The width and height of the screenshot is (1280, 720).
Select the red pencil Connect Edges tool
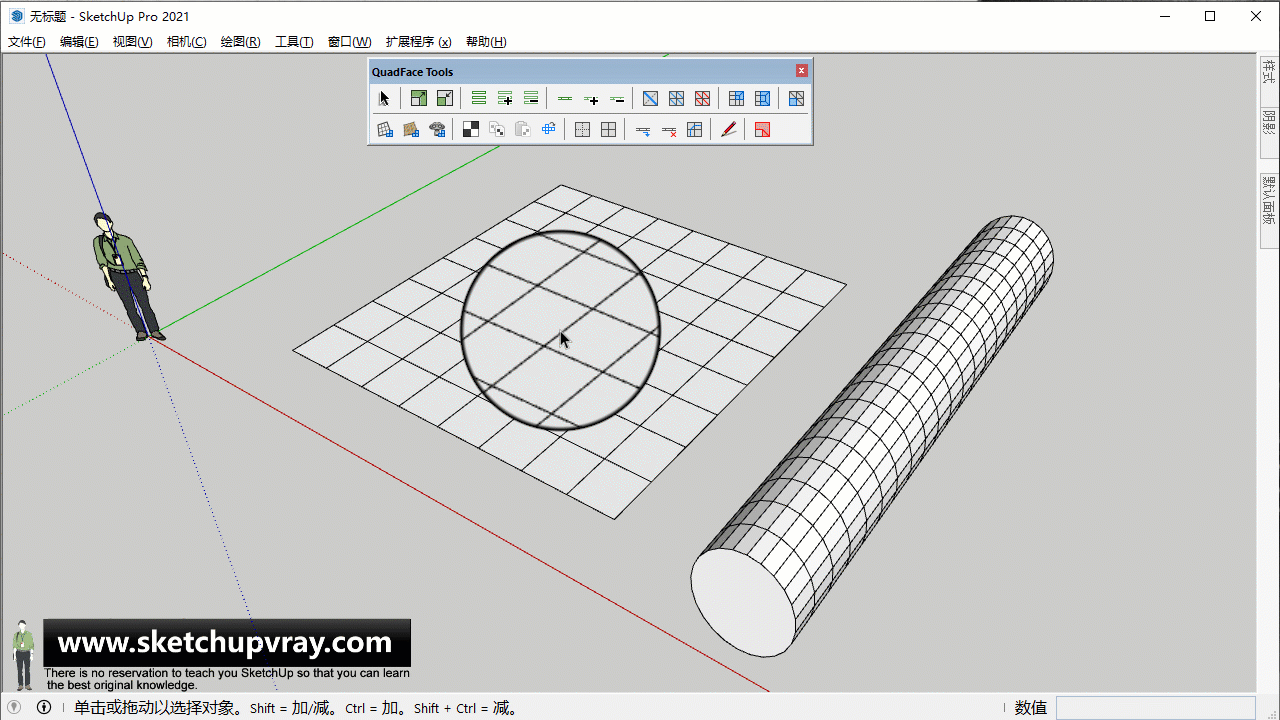[x=729, y=129]
